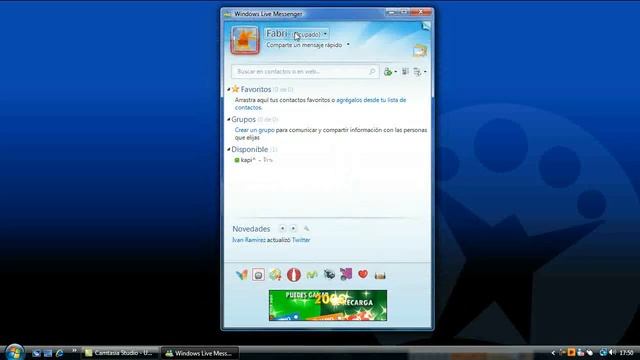Click the third bottom tab green icon
Screen dimensions: 640x360
click(x=276, y=275)
